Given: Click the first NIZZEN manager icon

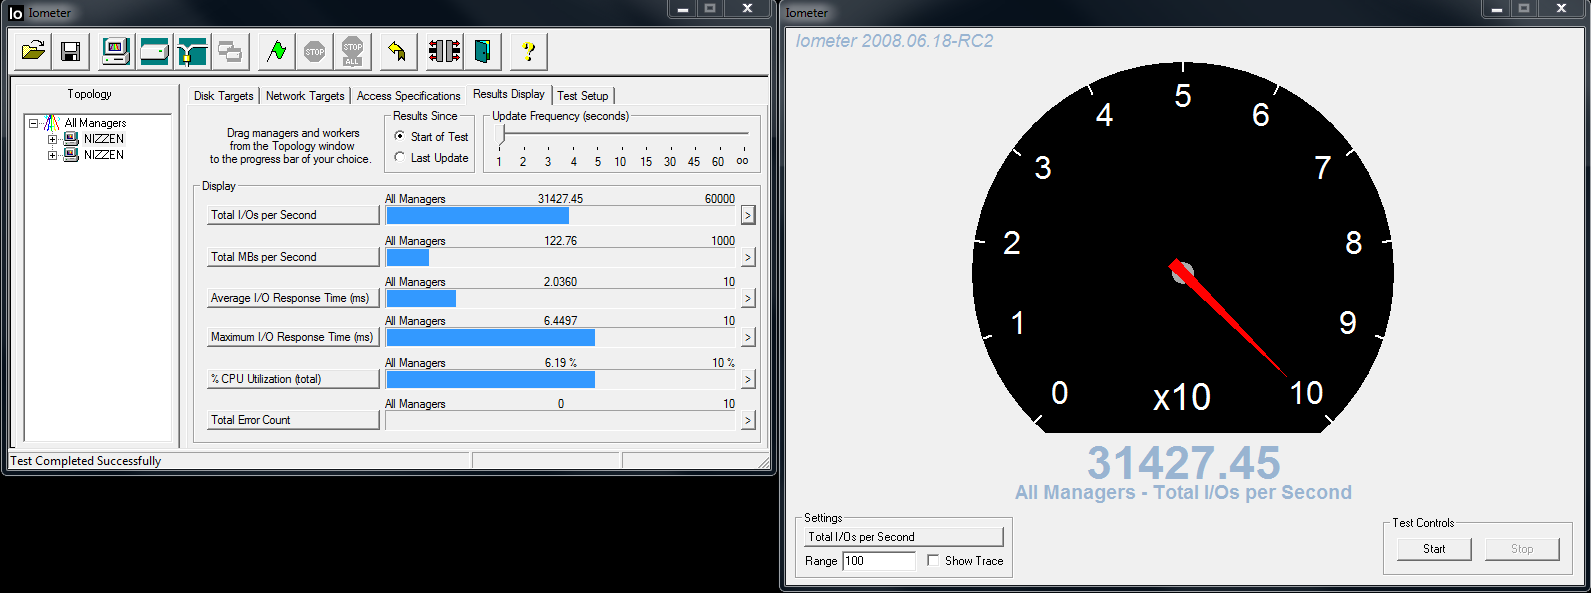Looking at the screenshot, I should 71,139.
